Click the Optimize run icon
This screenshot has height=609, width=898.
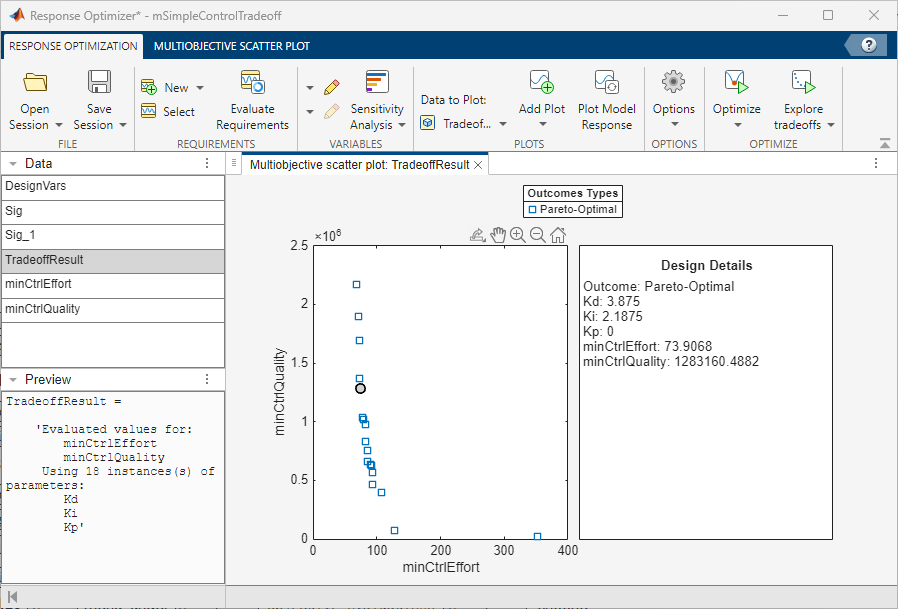pyautogui.click(x=736, y=83)
